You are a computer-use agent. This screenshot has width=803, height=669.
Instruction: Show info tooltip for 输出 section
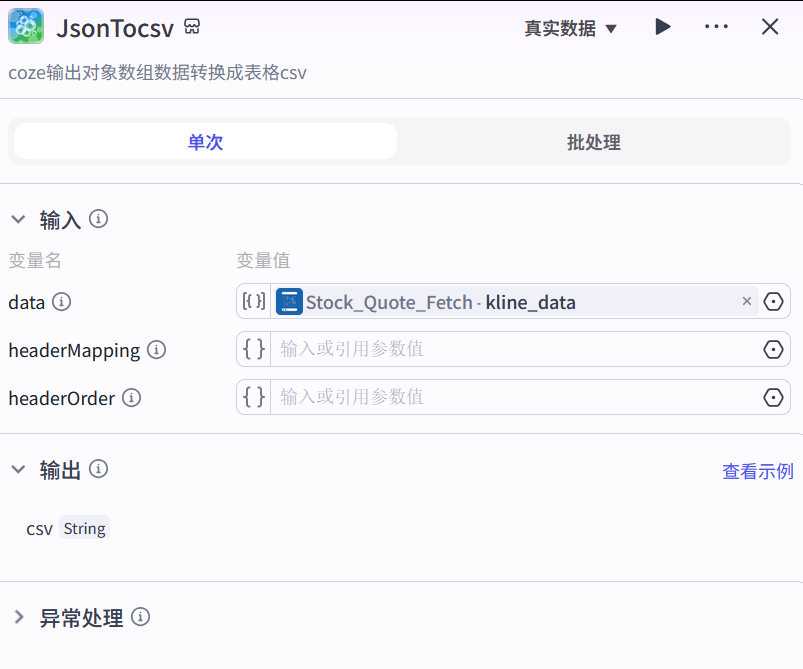click(98, 468)
